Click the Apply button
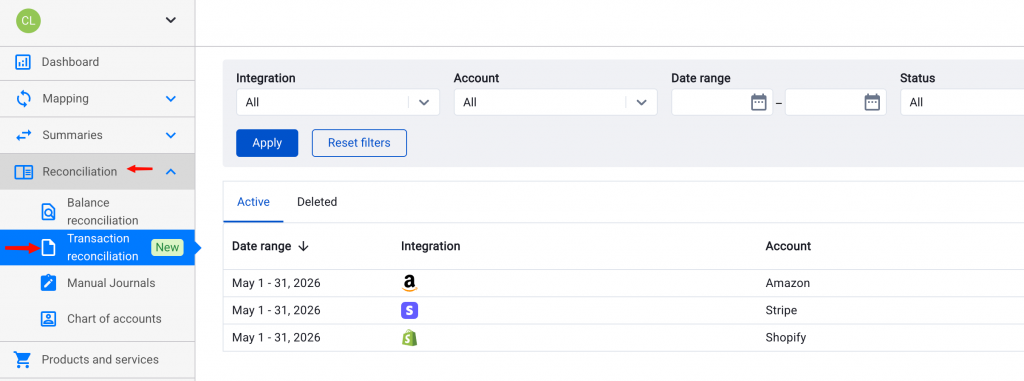 click(x=267, y=143)
